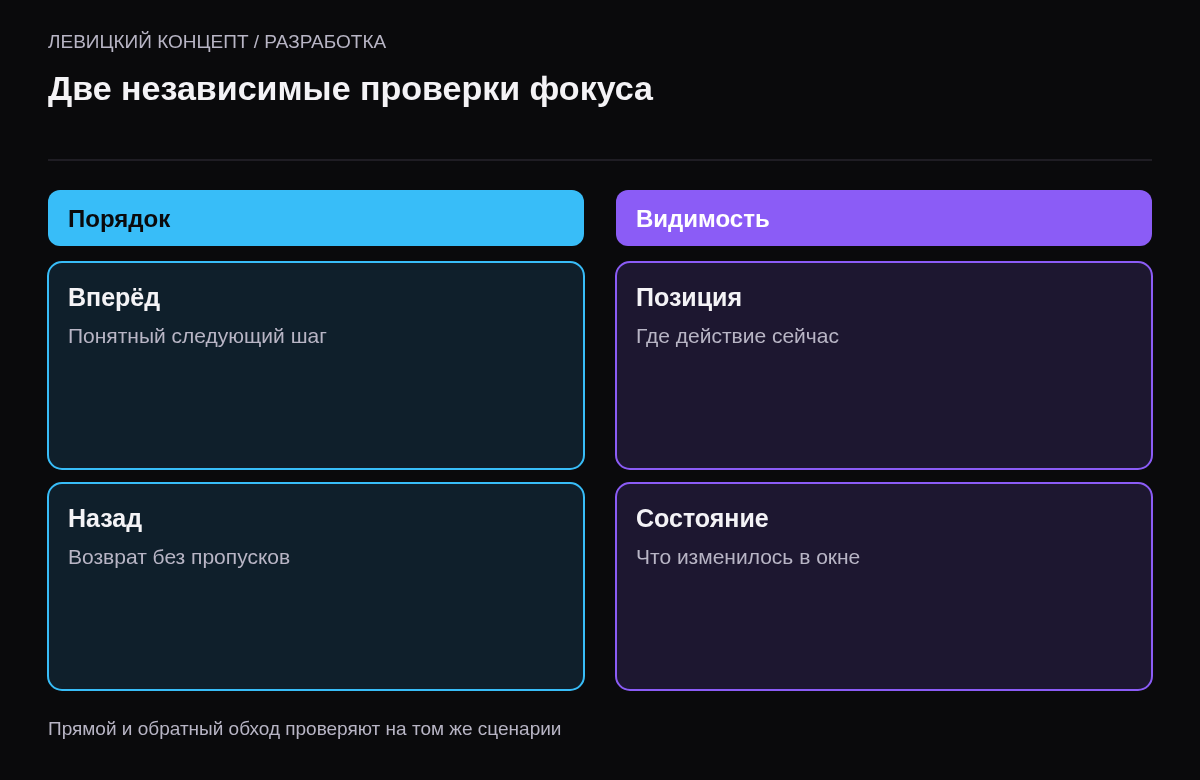Click the "Позиция" card title
The height and width of the screenshot is (780, 1200).
[x=689, y=297]
